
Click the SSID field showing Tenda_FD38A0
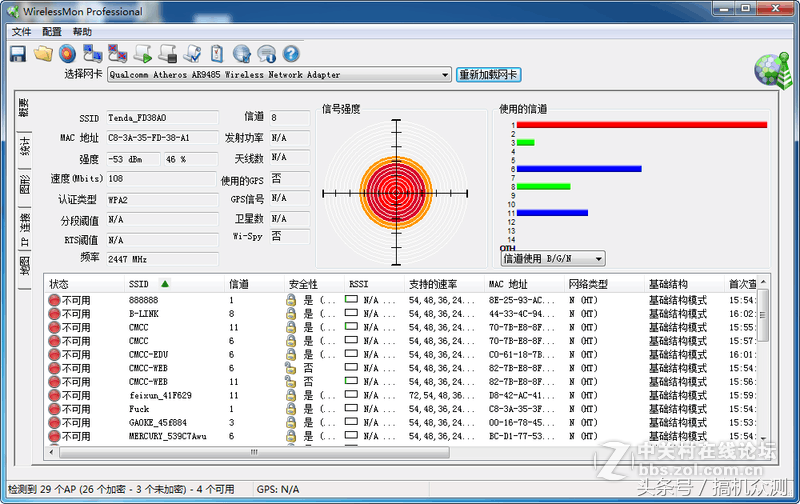click(162, 118)
